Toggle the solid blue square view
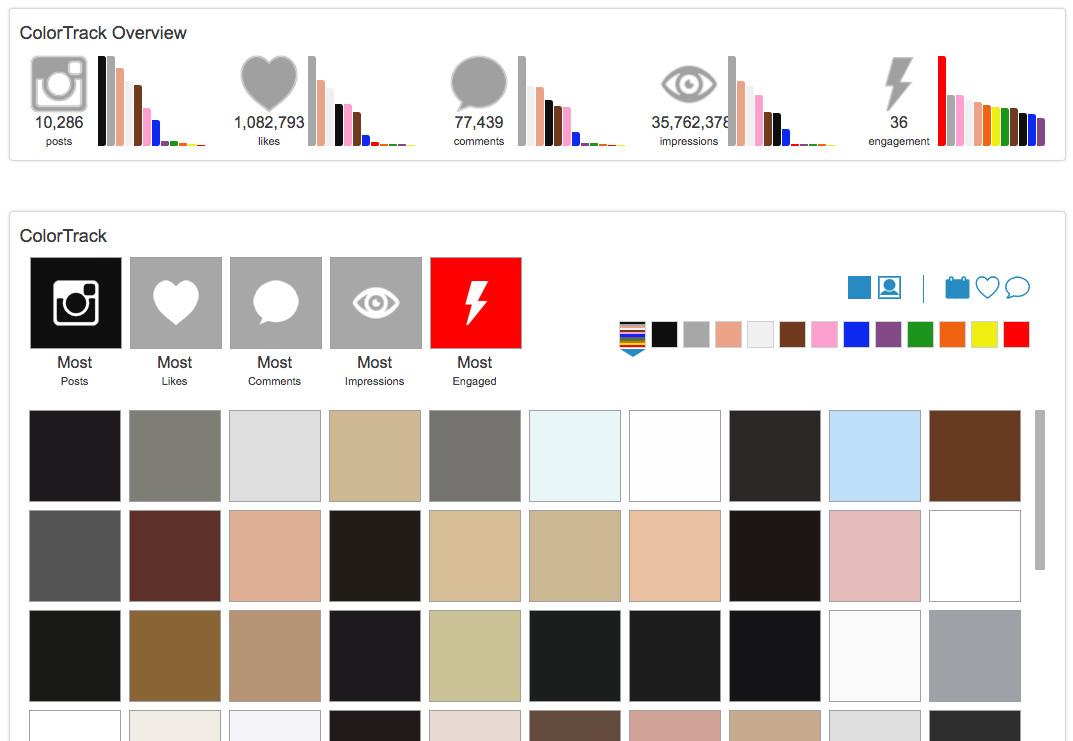The image size is (1073, 741). click(x=859, y=288)
